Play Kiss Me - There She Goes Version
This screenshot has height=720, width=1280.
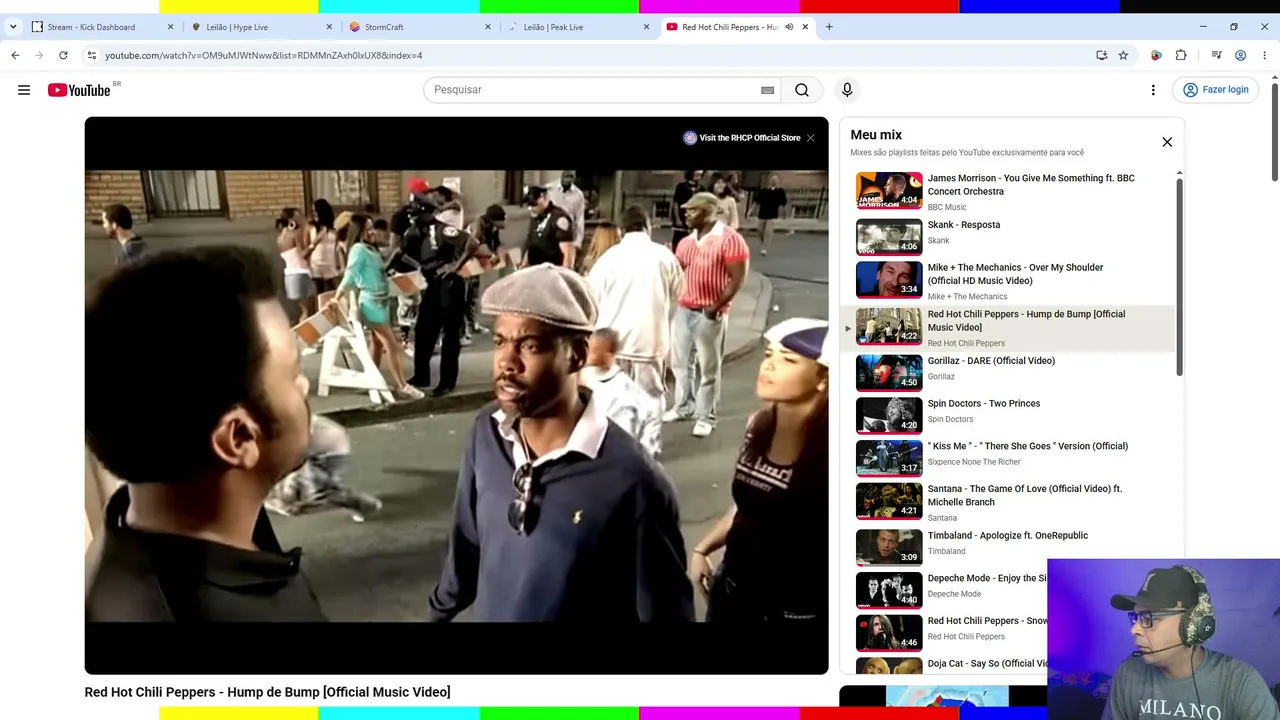pos(1028,446)
